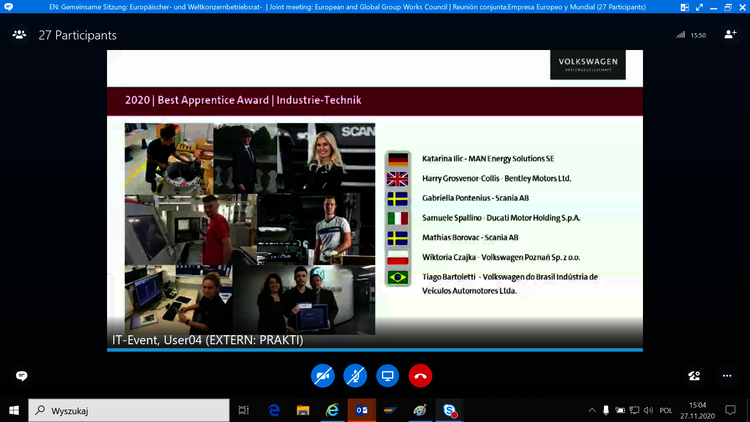
Task: Click the Sweden flag beside Mathias Borovac
Action: pos(398,238)
